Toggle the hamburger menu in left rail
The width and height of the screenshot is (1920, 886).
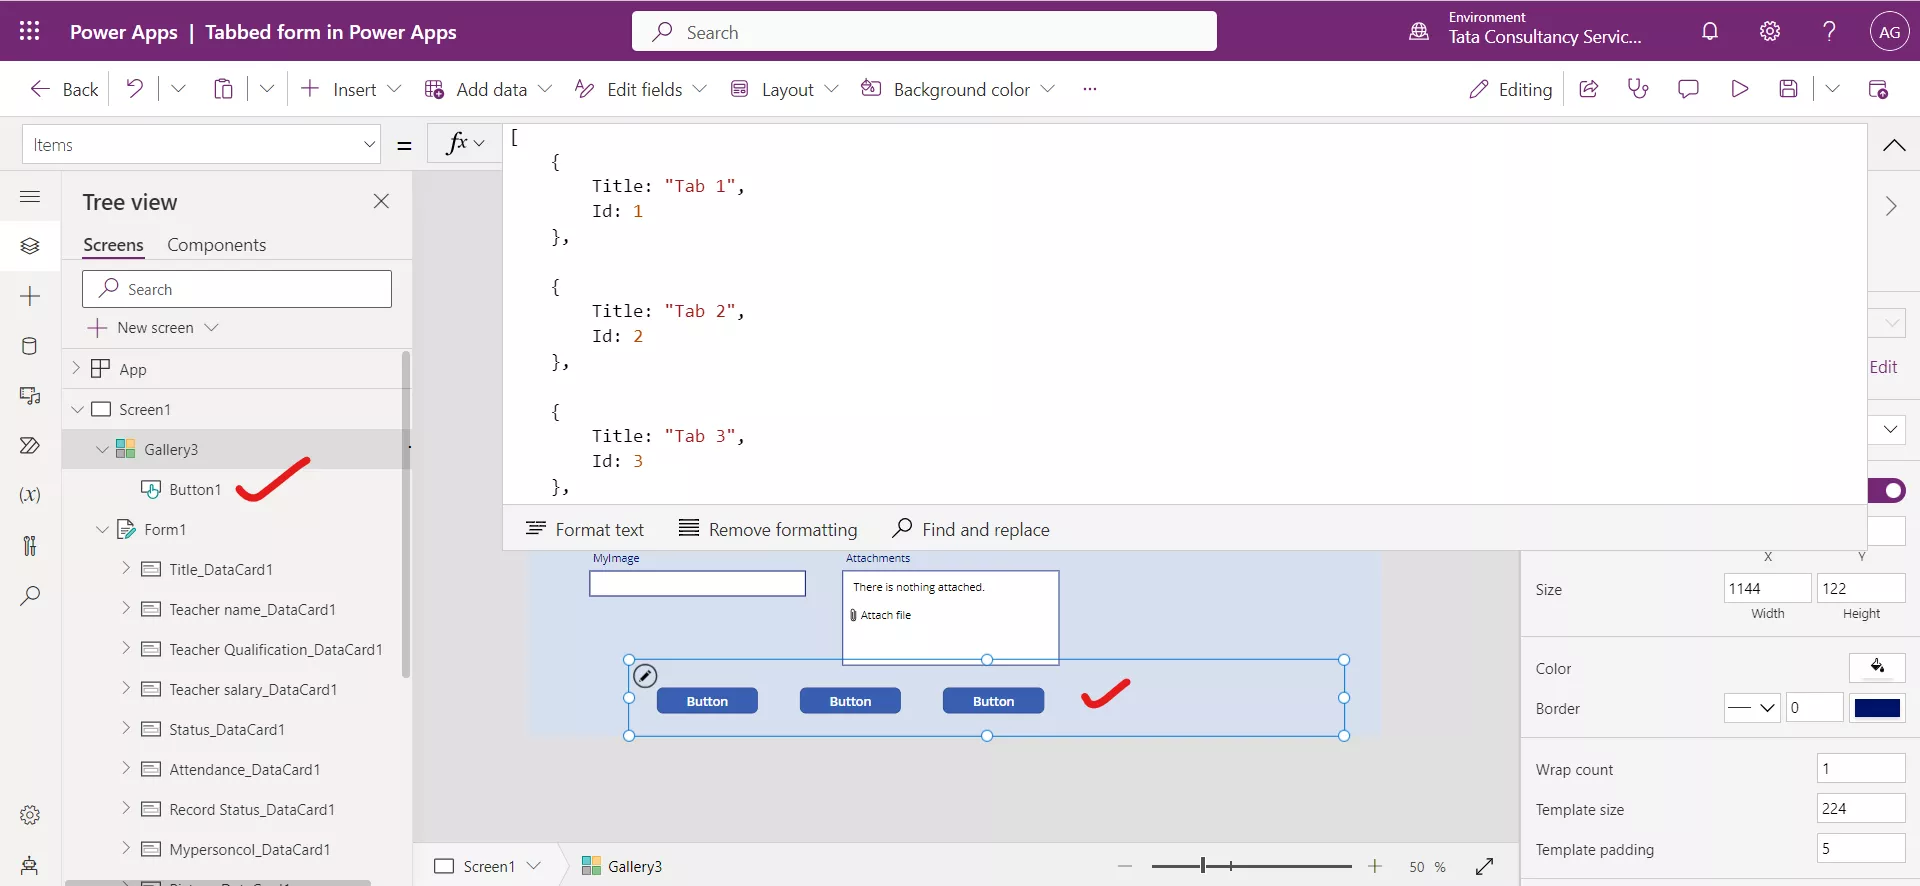click(30, 196)
